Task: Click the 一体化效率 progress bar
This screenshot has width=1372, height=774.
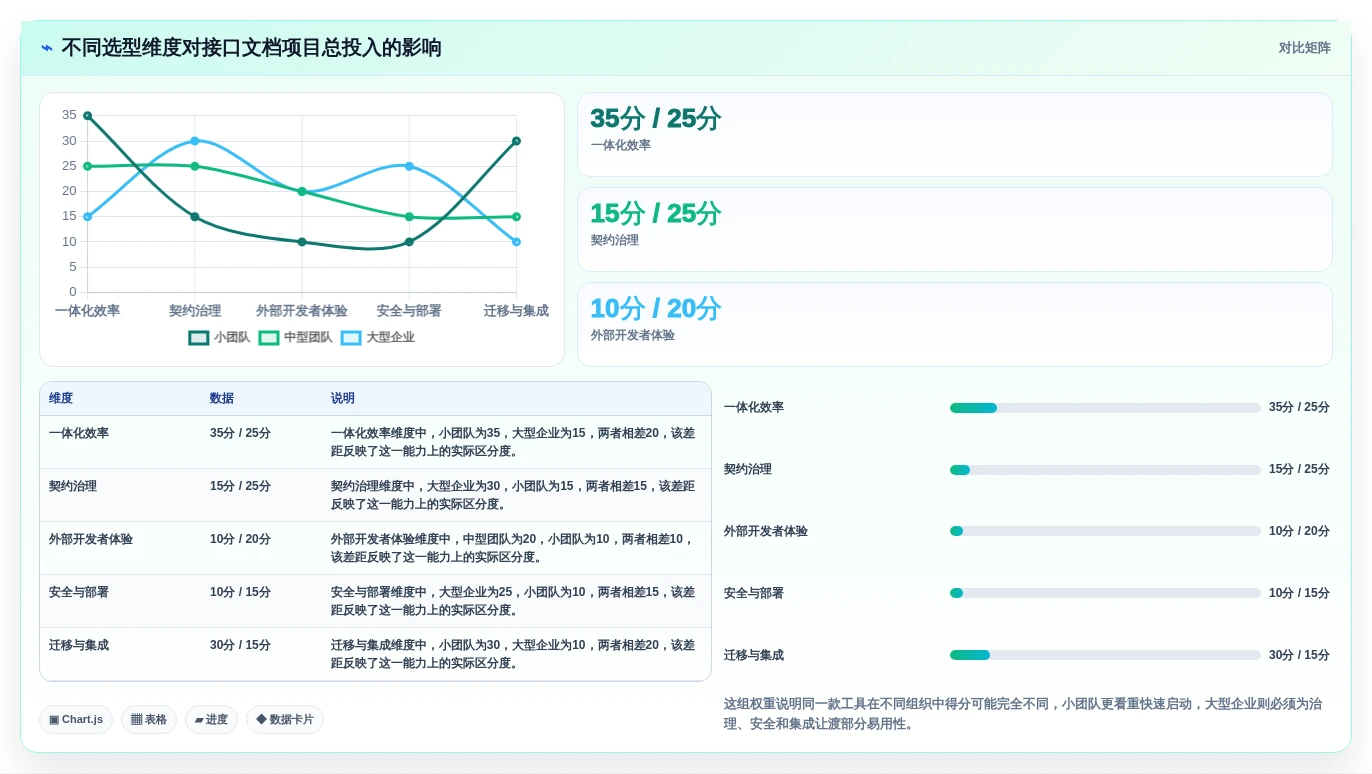Action: (x=1105, y=408)
